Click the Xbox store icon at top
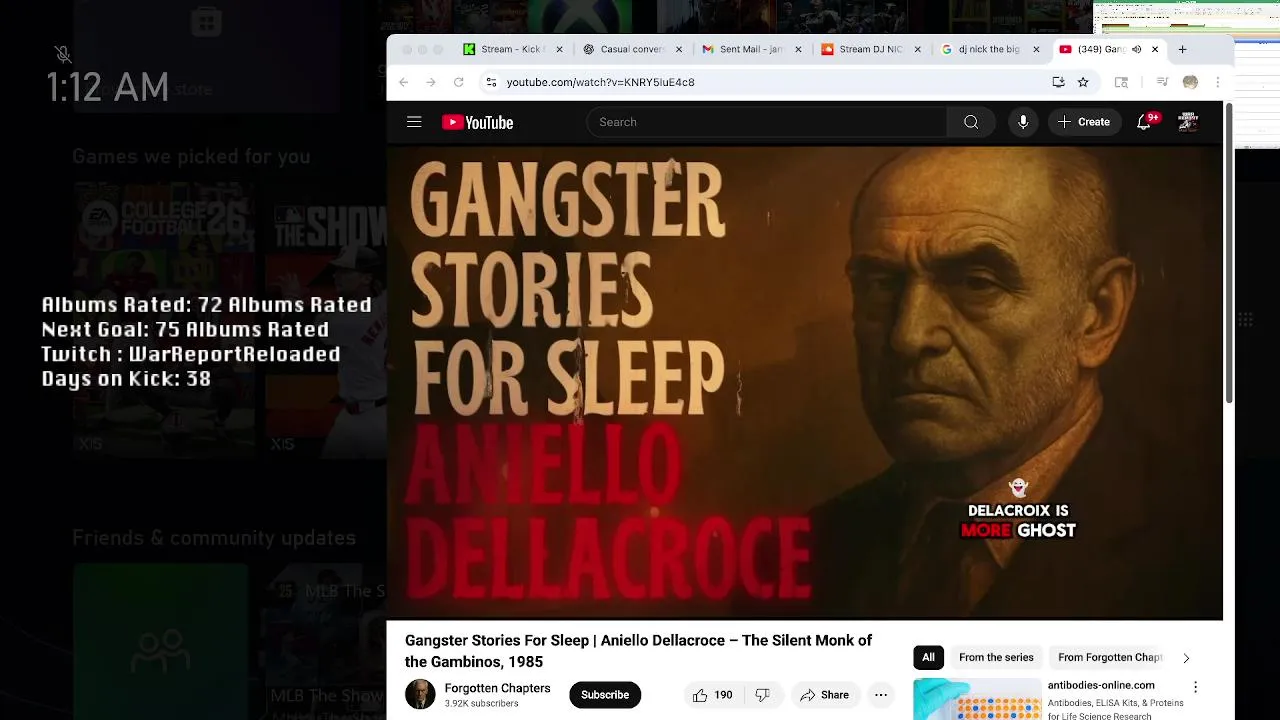Viewport: 1280px width, 720px height. tap(206, 23)
